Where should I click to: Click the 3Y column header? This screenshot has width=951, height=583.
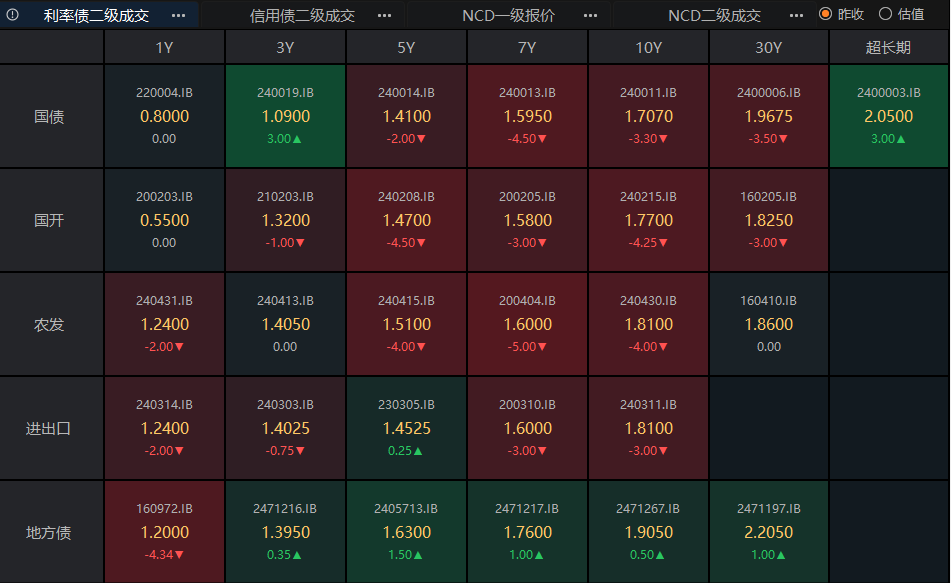coord(285,47)
